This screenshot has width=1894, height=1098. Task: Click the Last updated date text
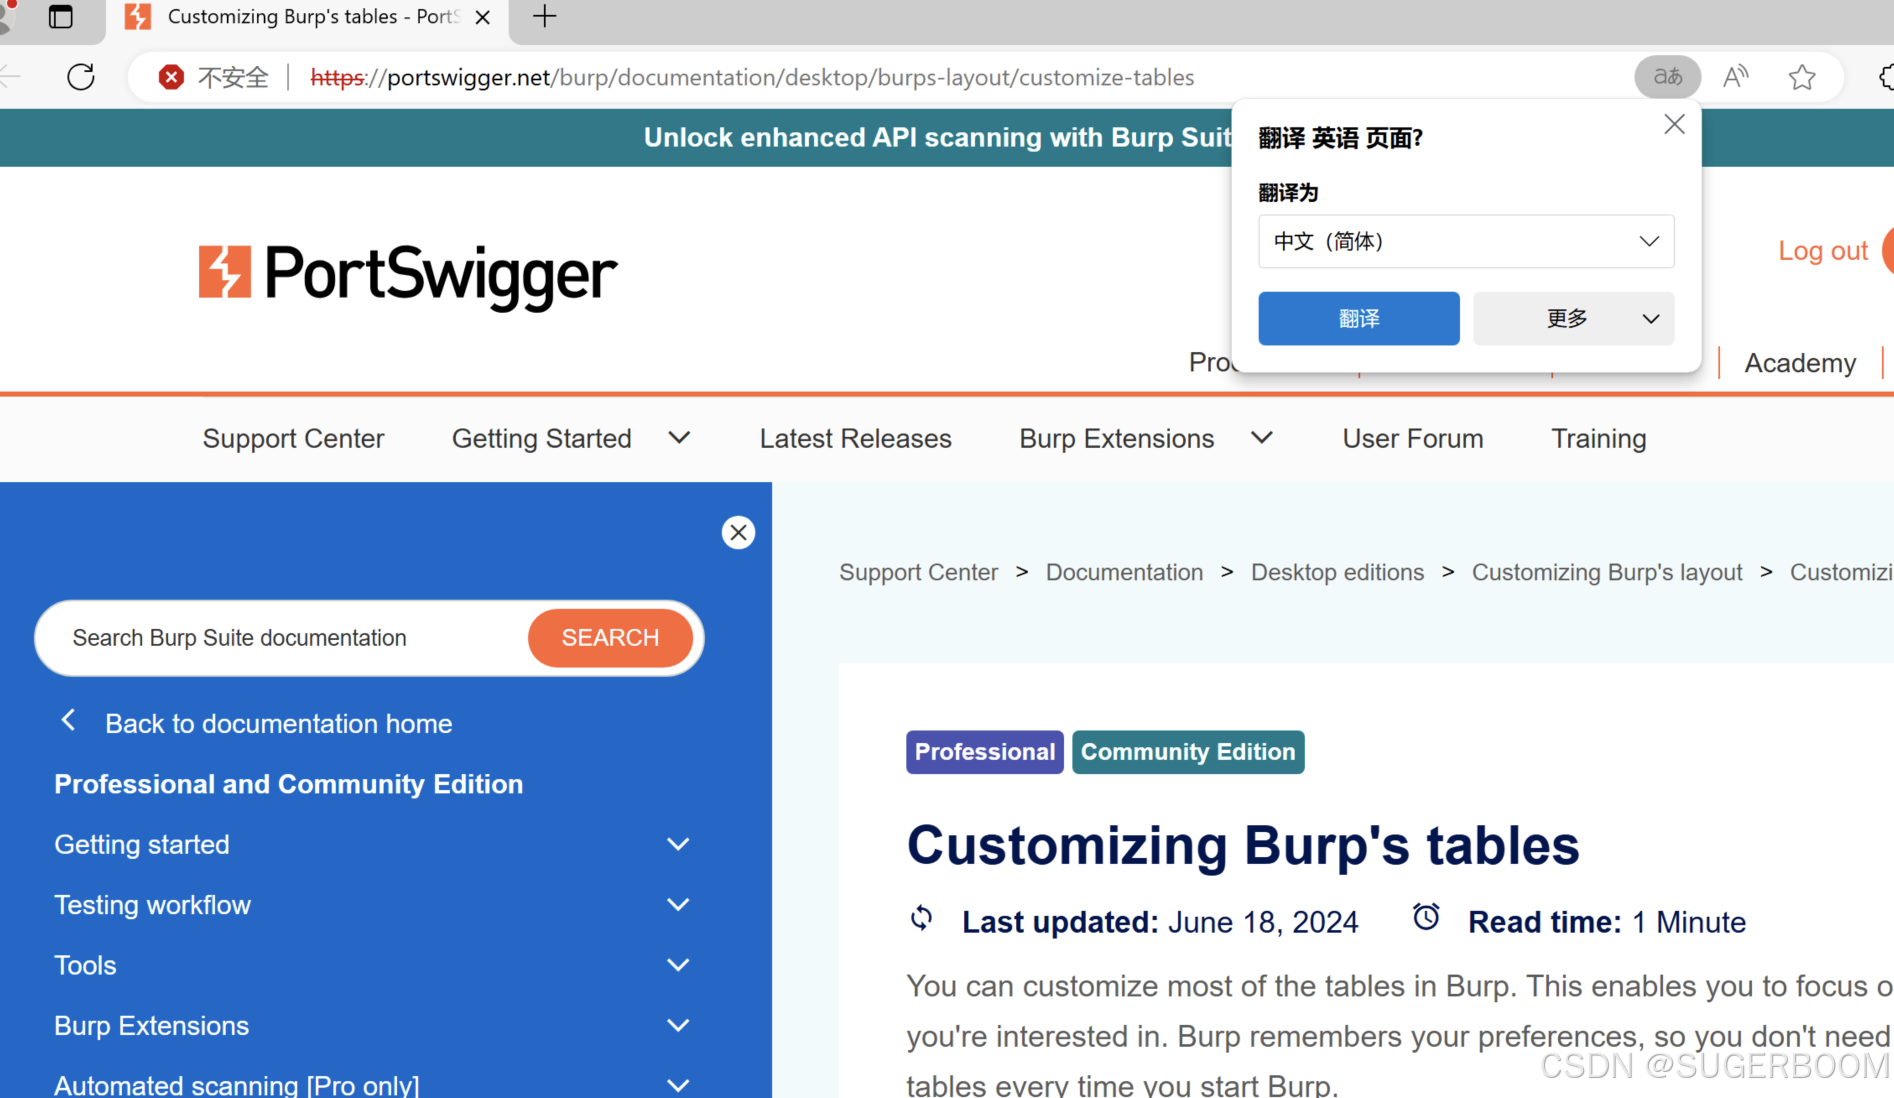[x=1160, y=922]
